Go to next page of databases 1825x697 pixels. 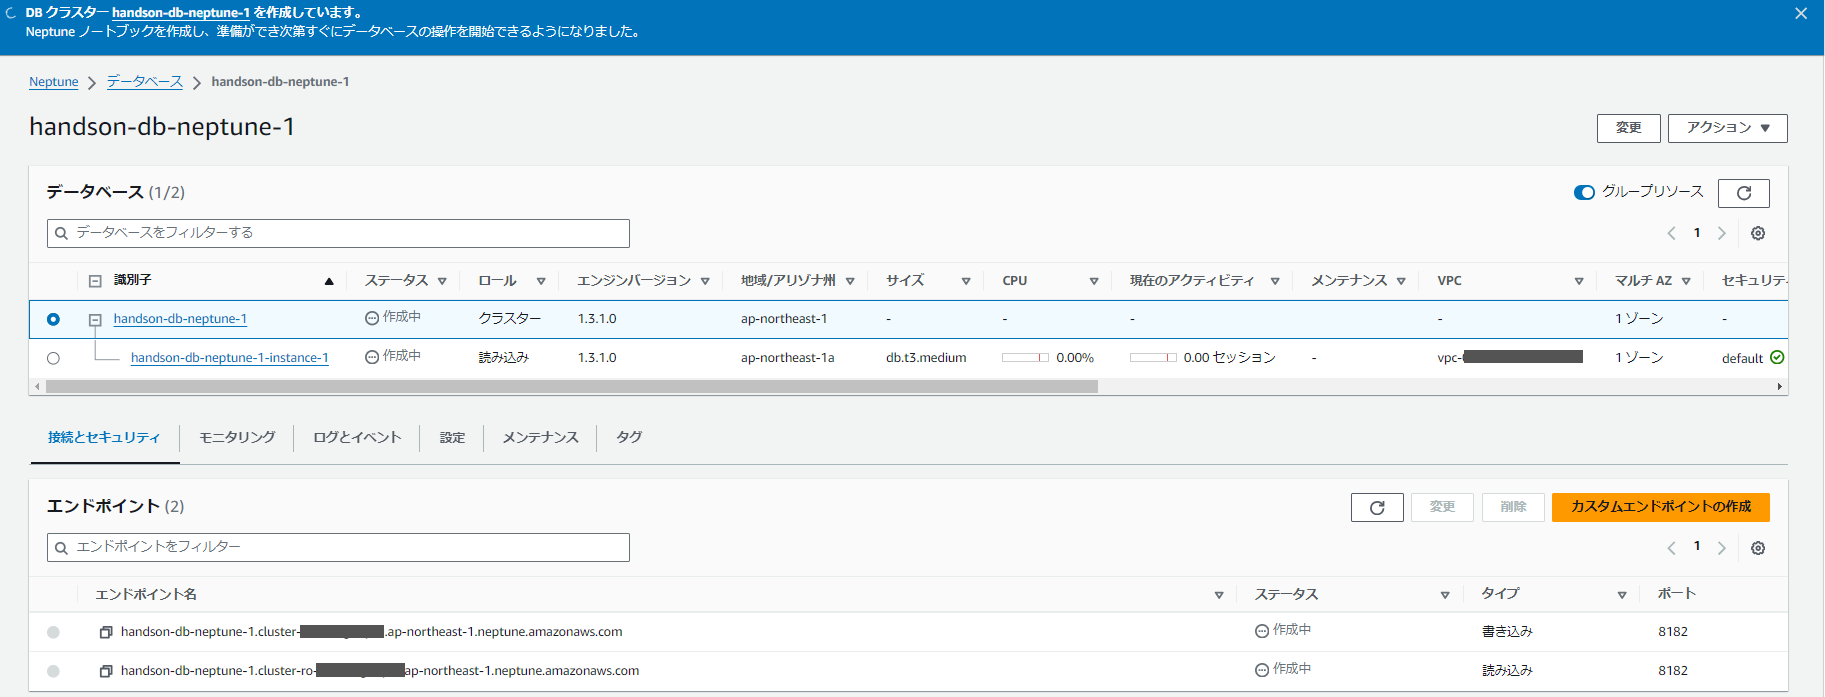coord(1721,233)
